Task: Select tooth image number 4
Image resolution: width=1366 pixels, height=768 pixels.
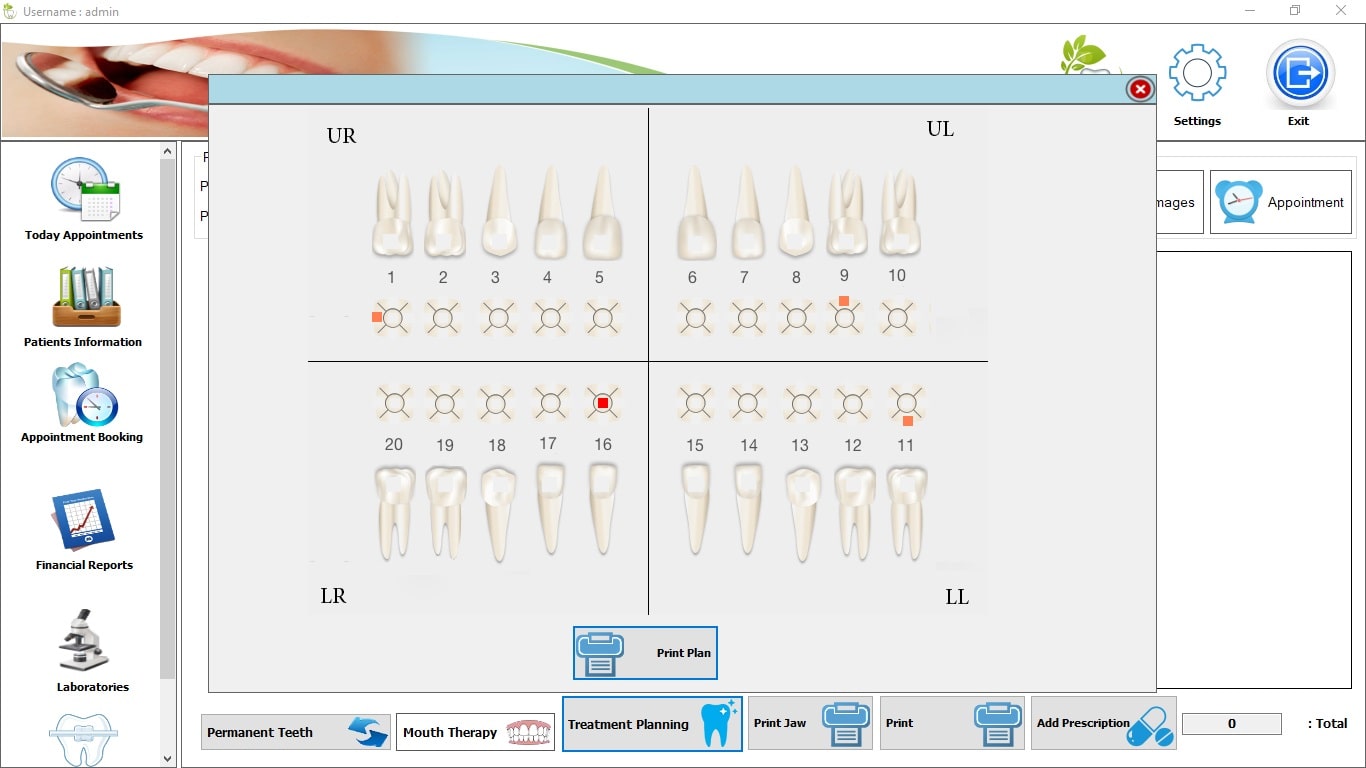Action: tap(549, 211)
